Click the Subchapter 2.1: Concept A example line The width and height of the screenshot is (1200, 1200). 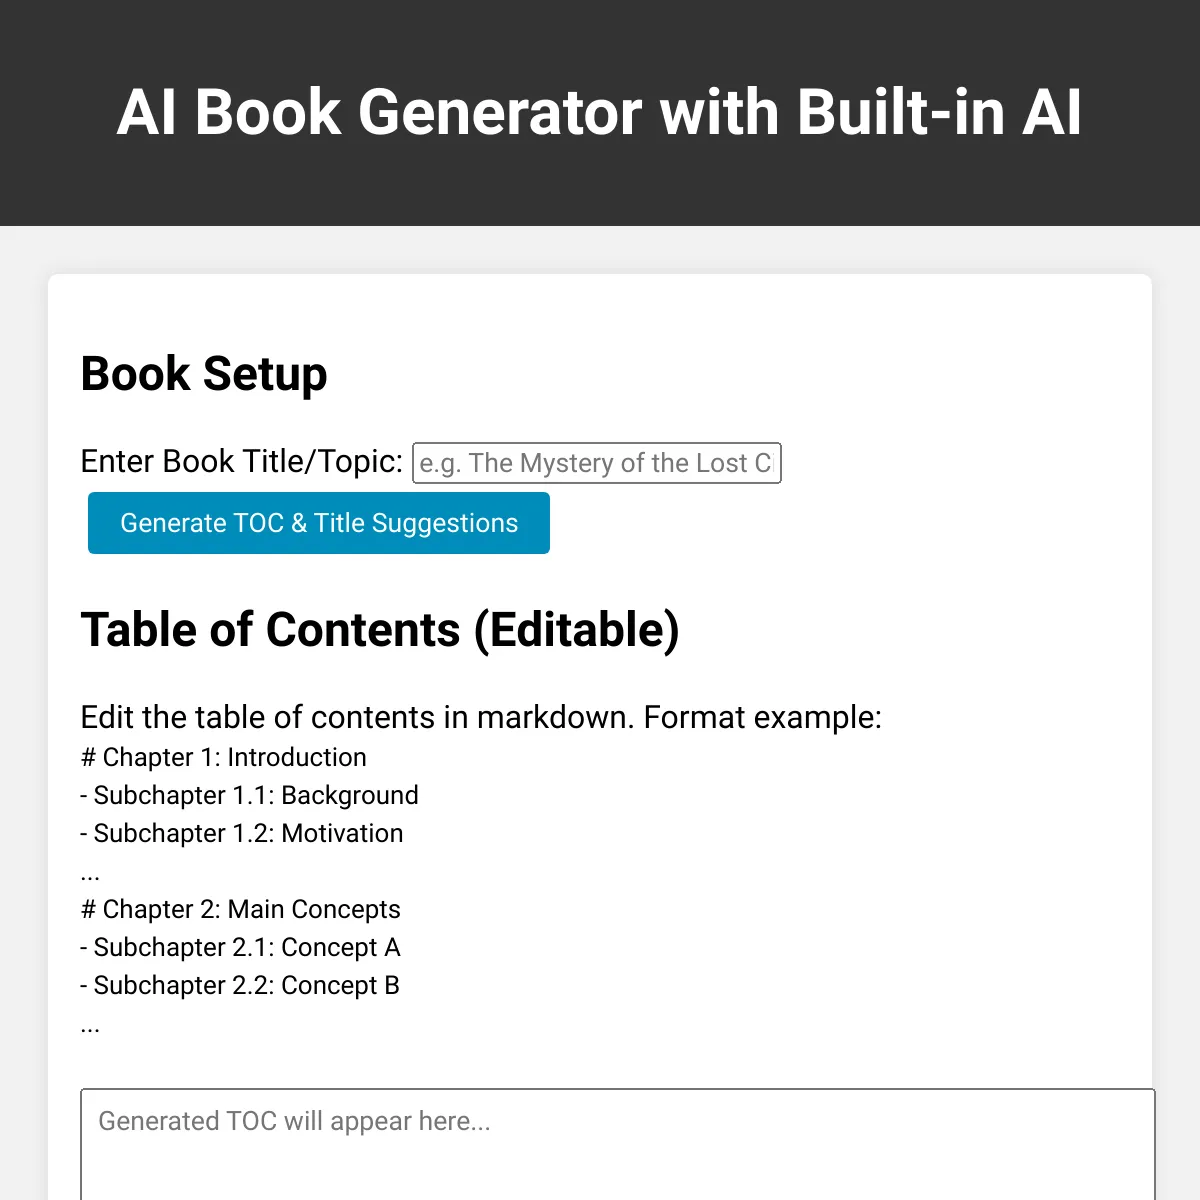[x=240, y=947]
